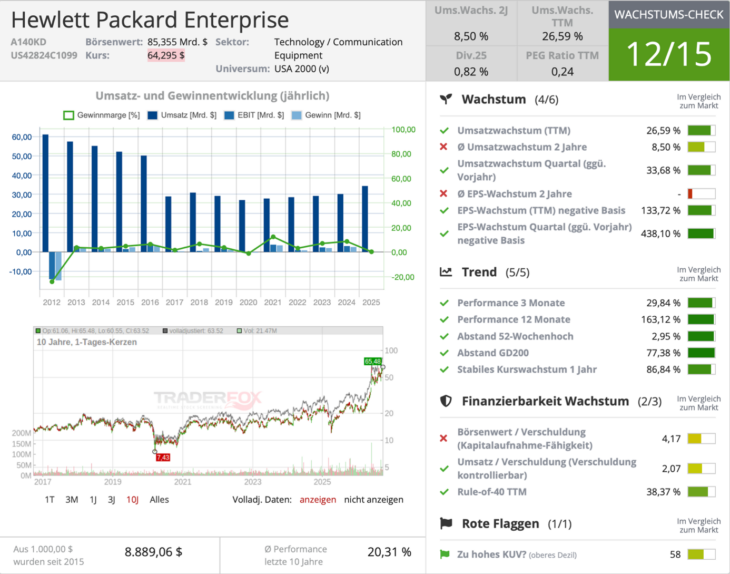Click the Div.25 value 0,82 %
The image size is (730, 574).
[471, 72]
